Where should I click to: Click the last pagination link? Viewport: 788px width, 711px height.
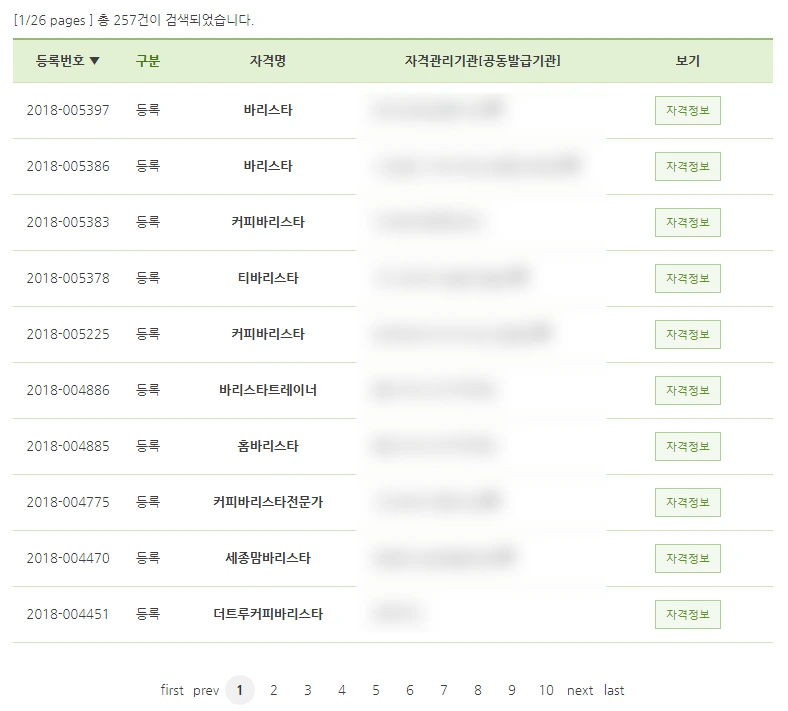(614, 690)
